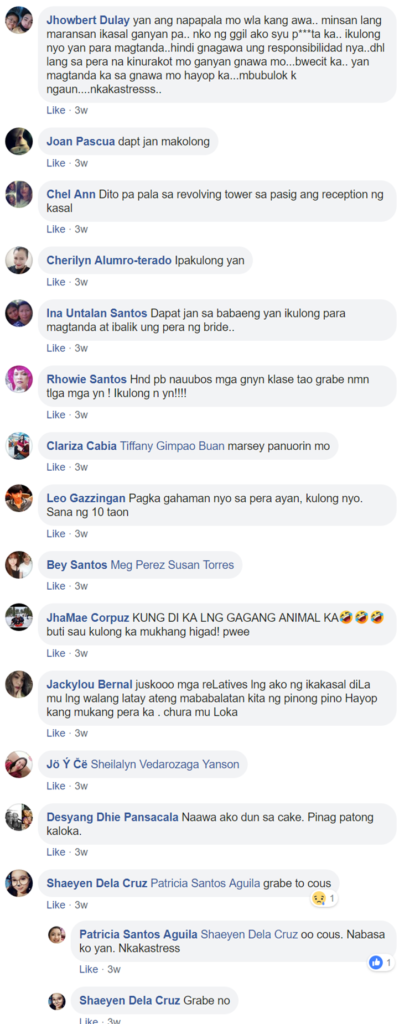Like Jhowbert Dulay's comment

pyautogui.click(x=56, y=110)
